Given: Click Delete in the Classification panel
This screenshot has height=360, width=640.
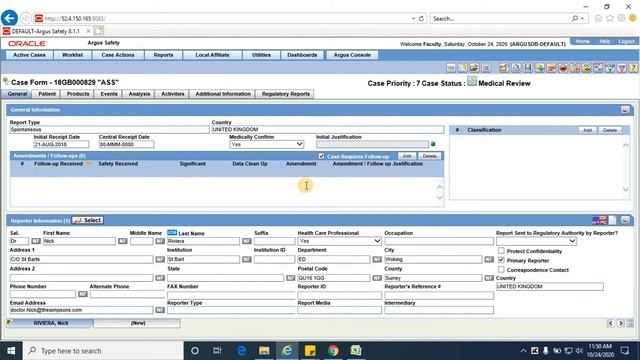Looking at the screenshot, I should [610, 130].
